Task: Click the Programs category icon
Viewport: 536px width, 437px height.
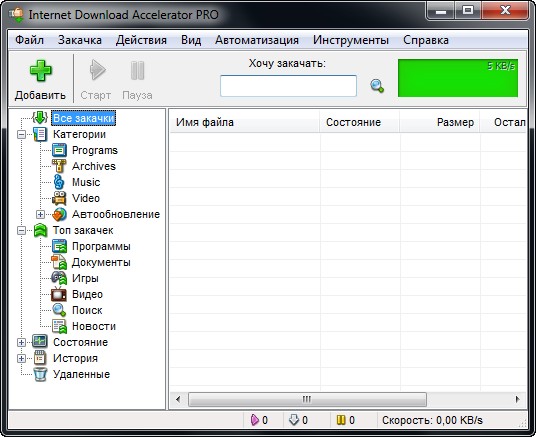Action: (59, 150)
